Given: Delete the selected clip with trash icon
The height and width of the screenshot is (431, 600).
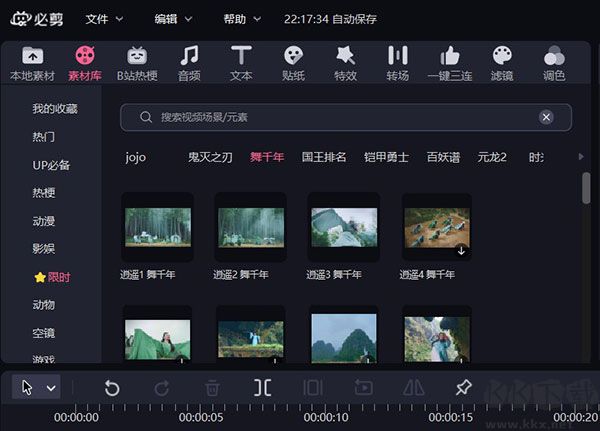Looking at the screenshot, I should pyautogui.click(x=212, y=388).
